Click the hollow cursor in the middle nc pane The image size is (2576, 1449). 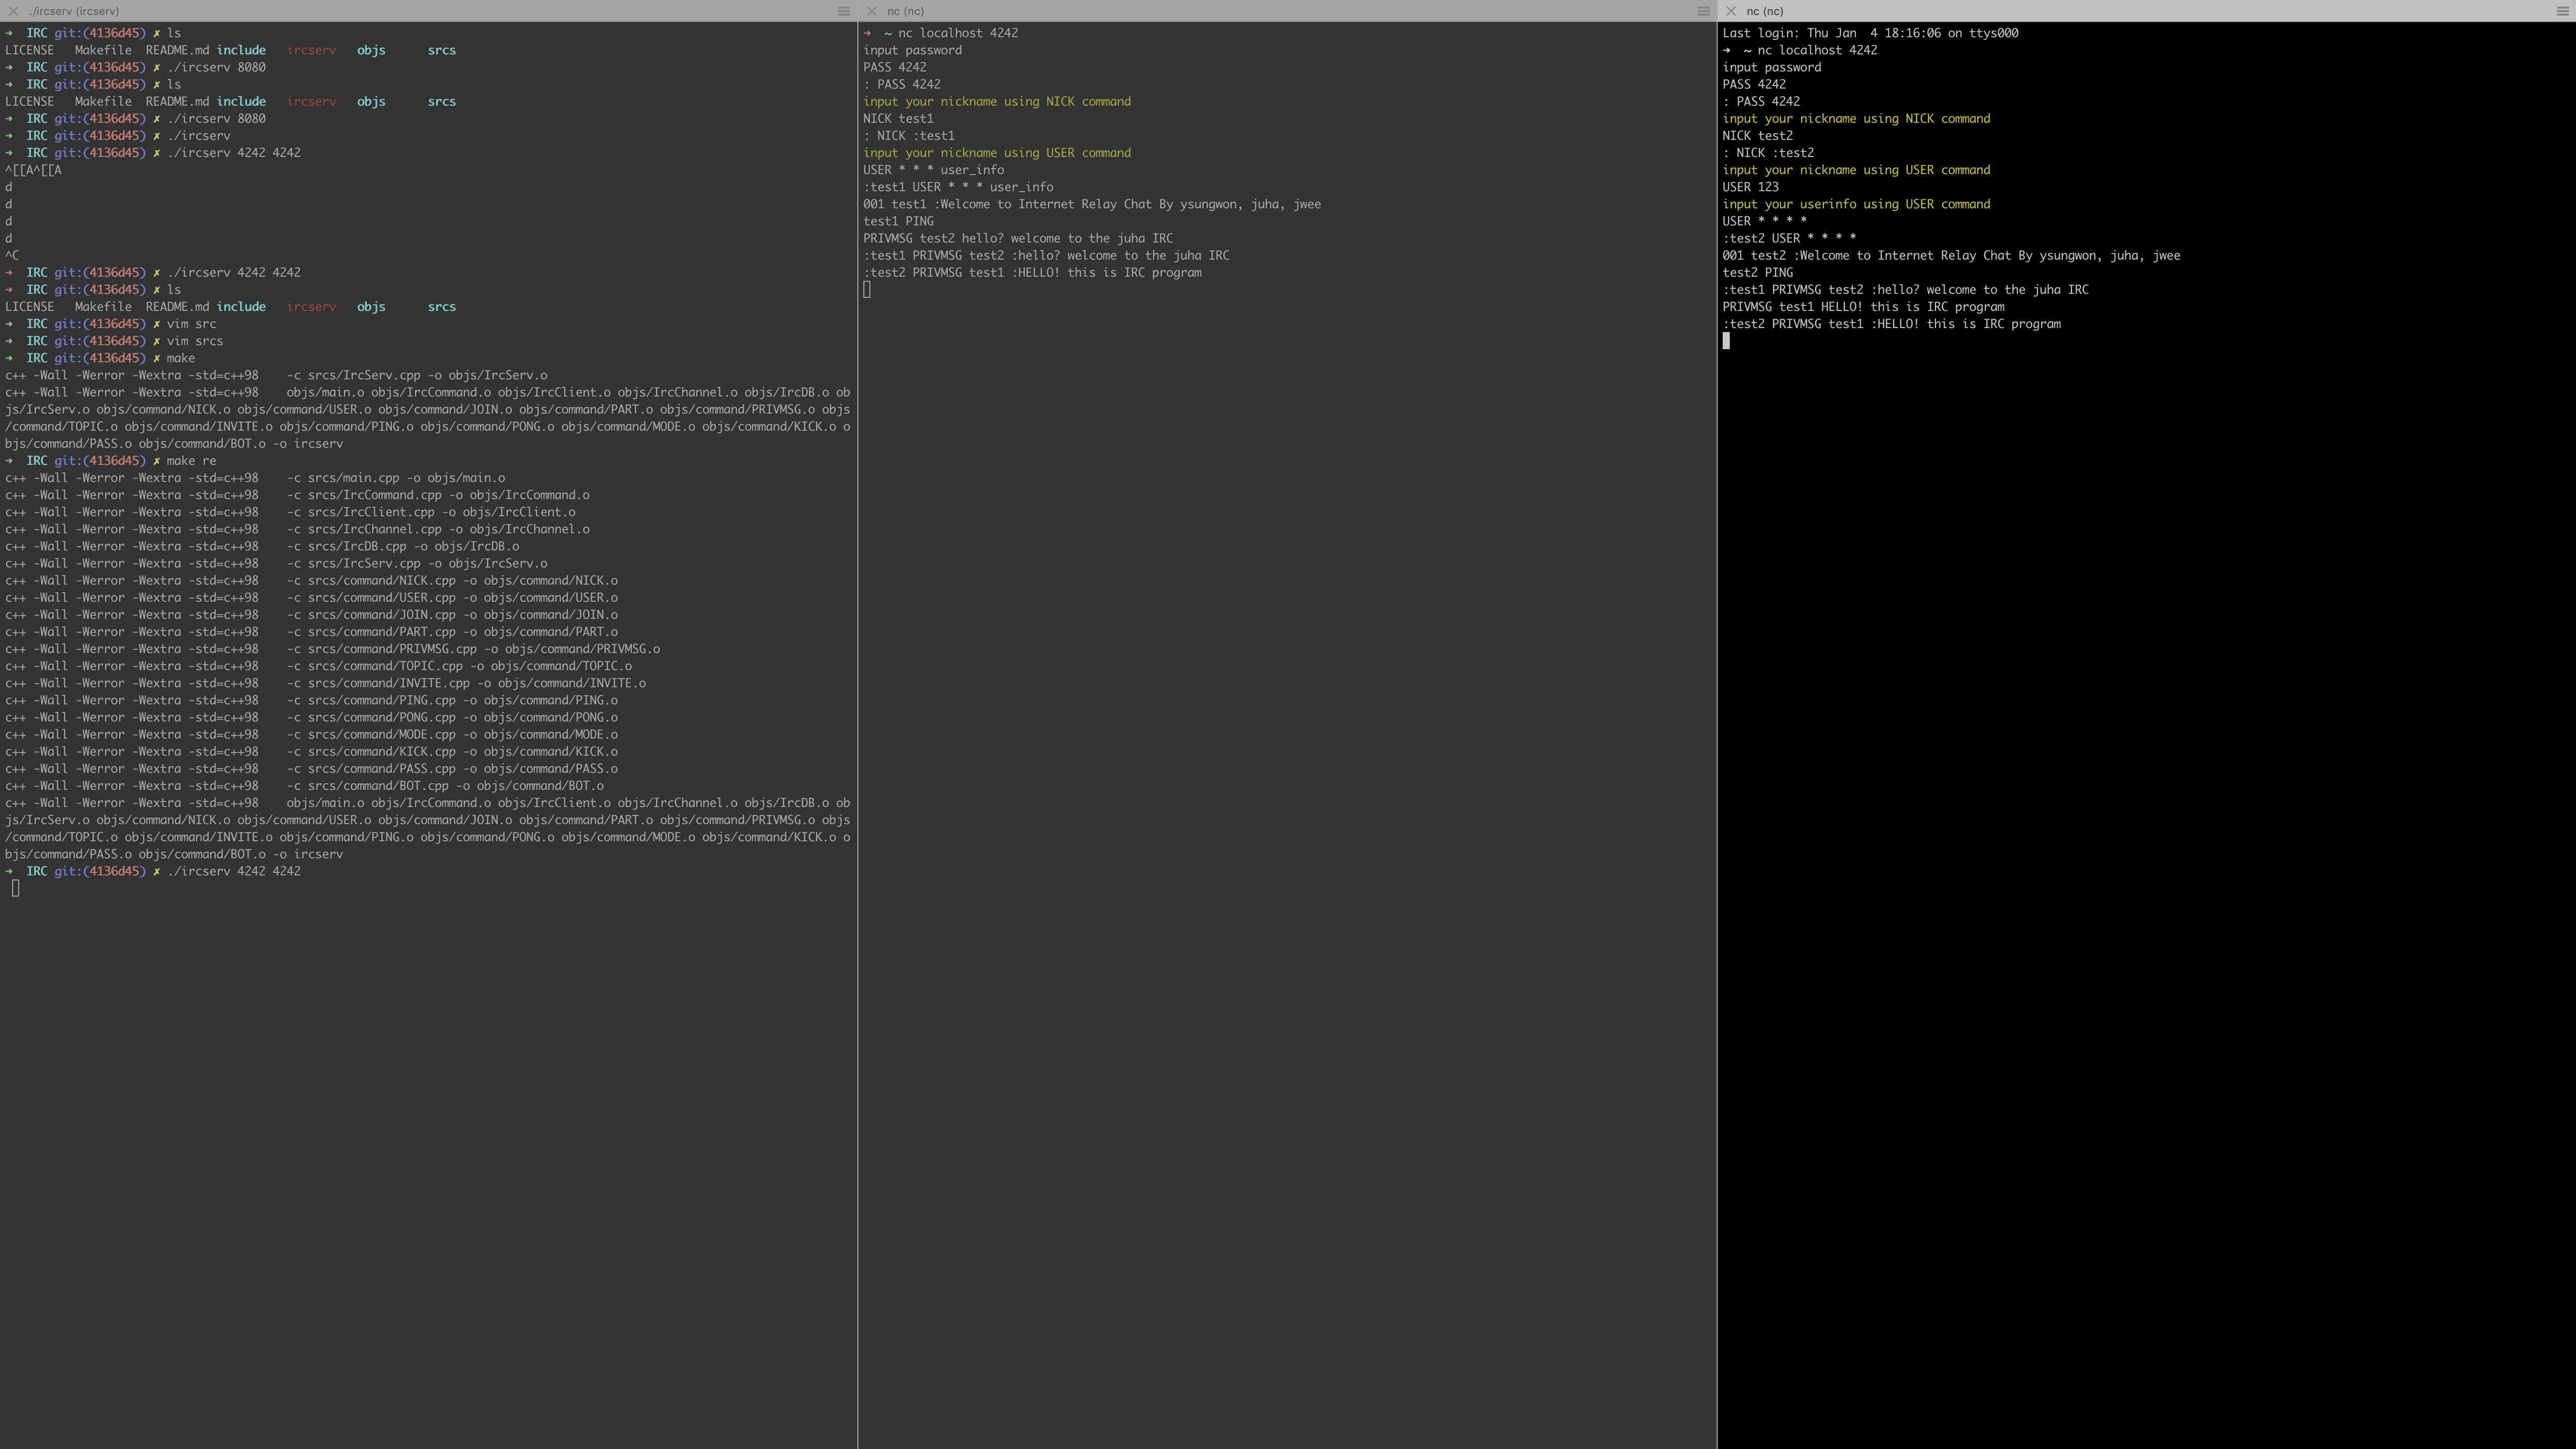click(x=867, y=290)
